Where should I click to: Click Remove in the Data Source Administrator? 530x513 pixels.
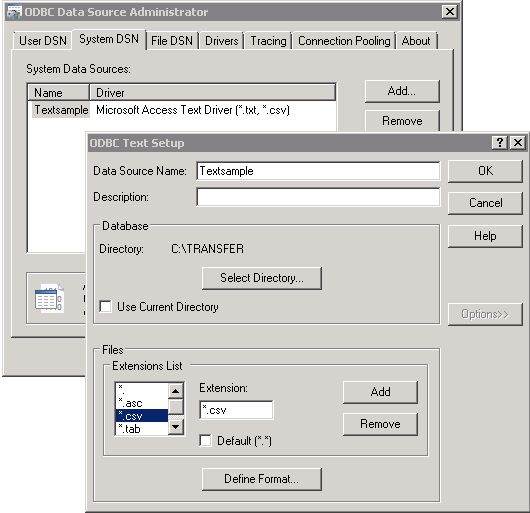(402, 121)
